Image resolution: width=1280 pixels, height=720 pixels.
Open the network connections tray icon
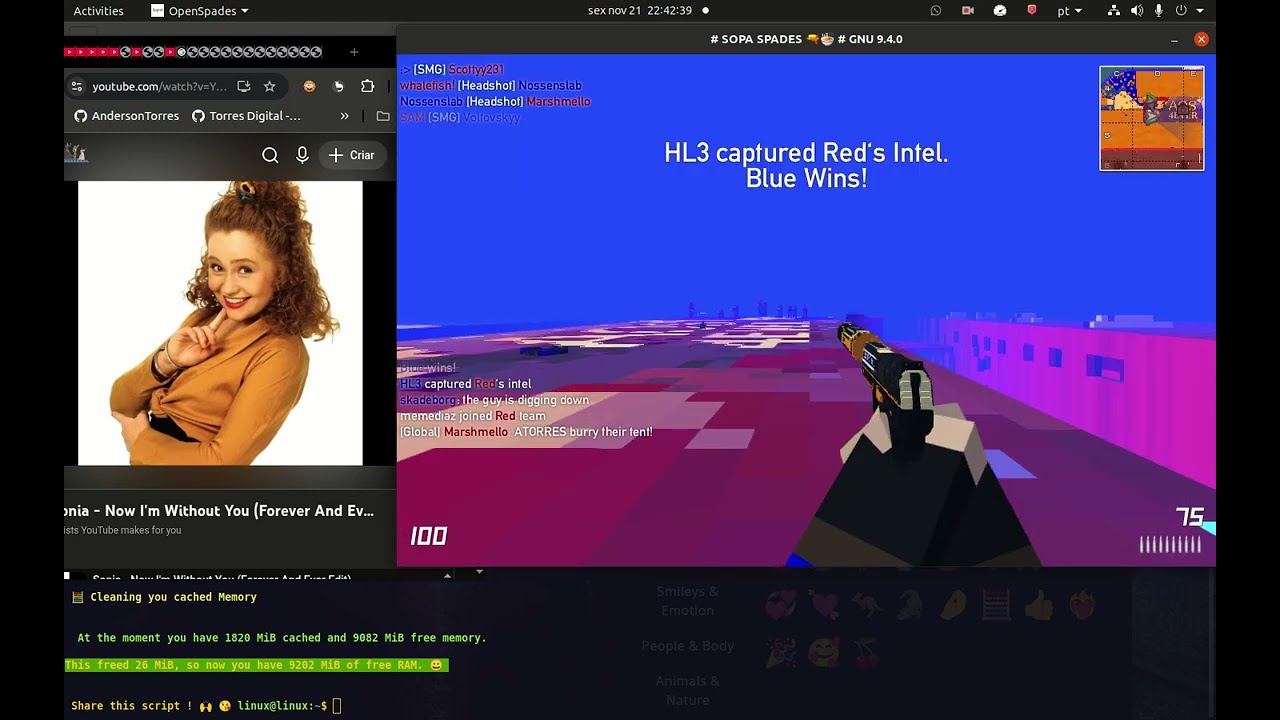click(1114, 11)
